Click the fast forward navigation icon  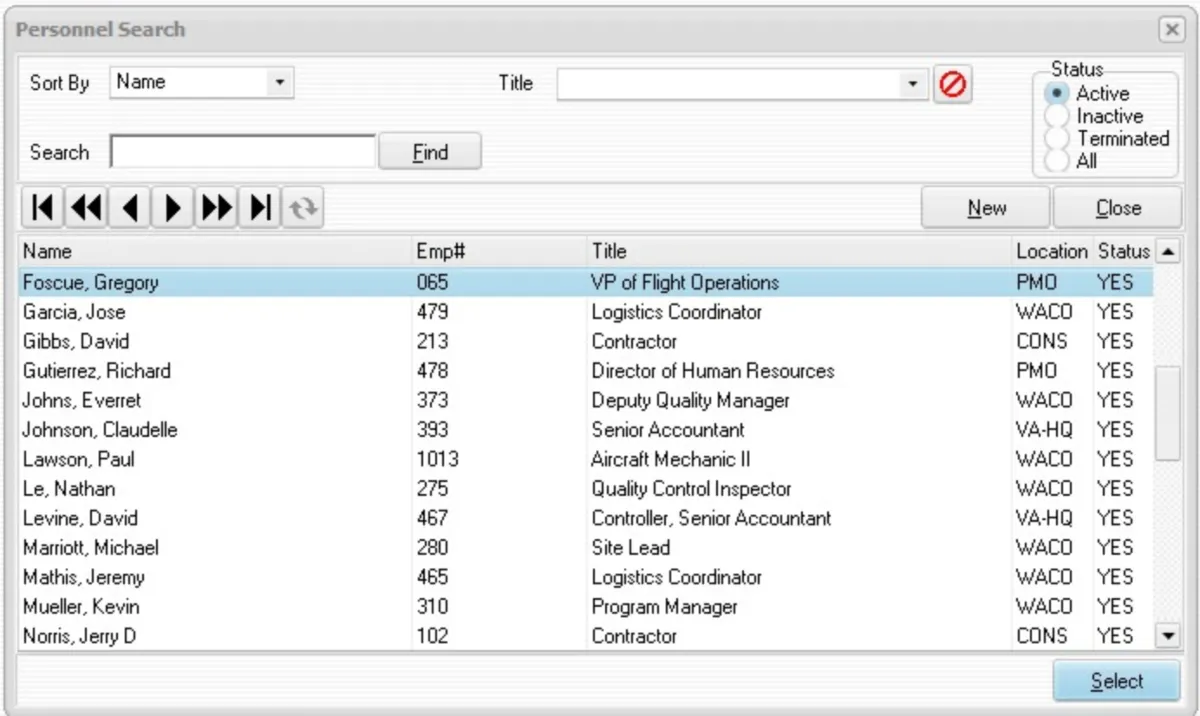click(x=215, y=207)
